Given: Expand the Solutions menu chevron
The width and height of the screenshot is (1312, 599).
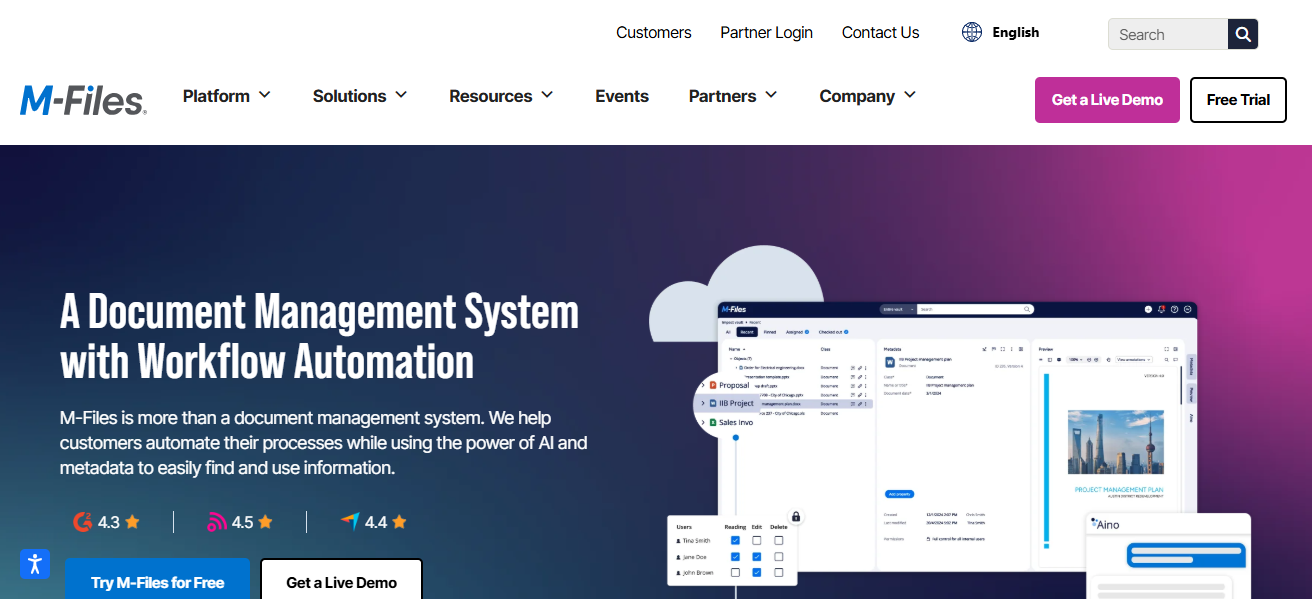Looking at the screenshot, I should click(401, 95).
